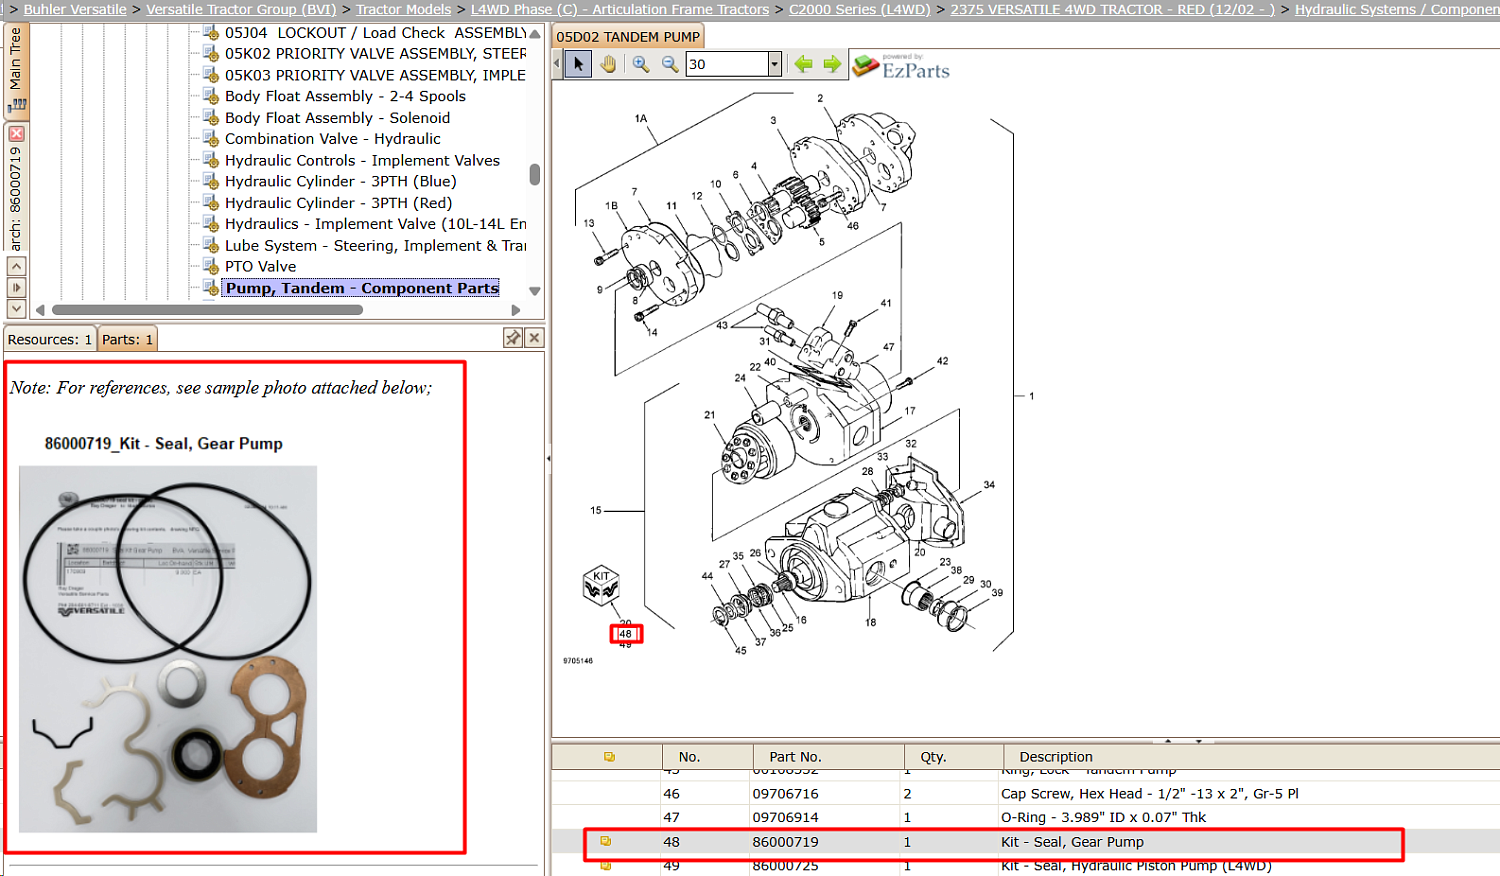This screenshot has height=876, width=1500.
Task: Click the tree horizontal scrollbar thumb
Action: pos(207,310)
